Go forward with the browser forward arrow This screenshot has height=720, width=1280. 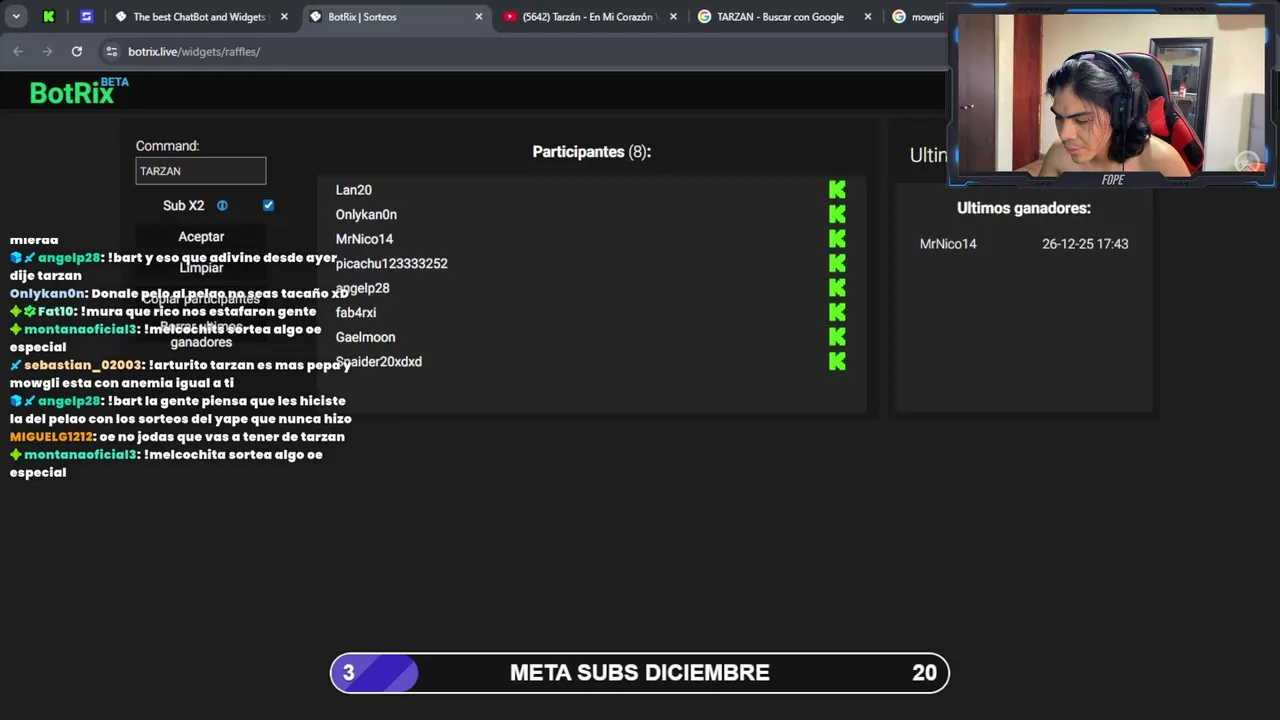tap(47, 51)
